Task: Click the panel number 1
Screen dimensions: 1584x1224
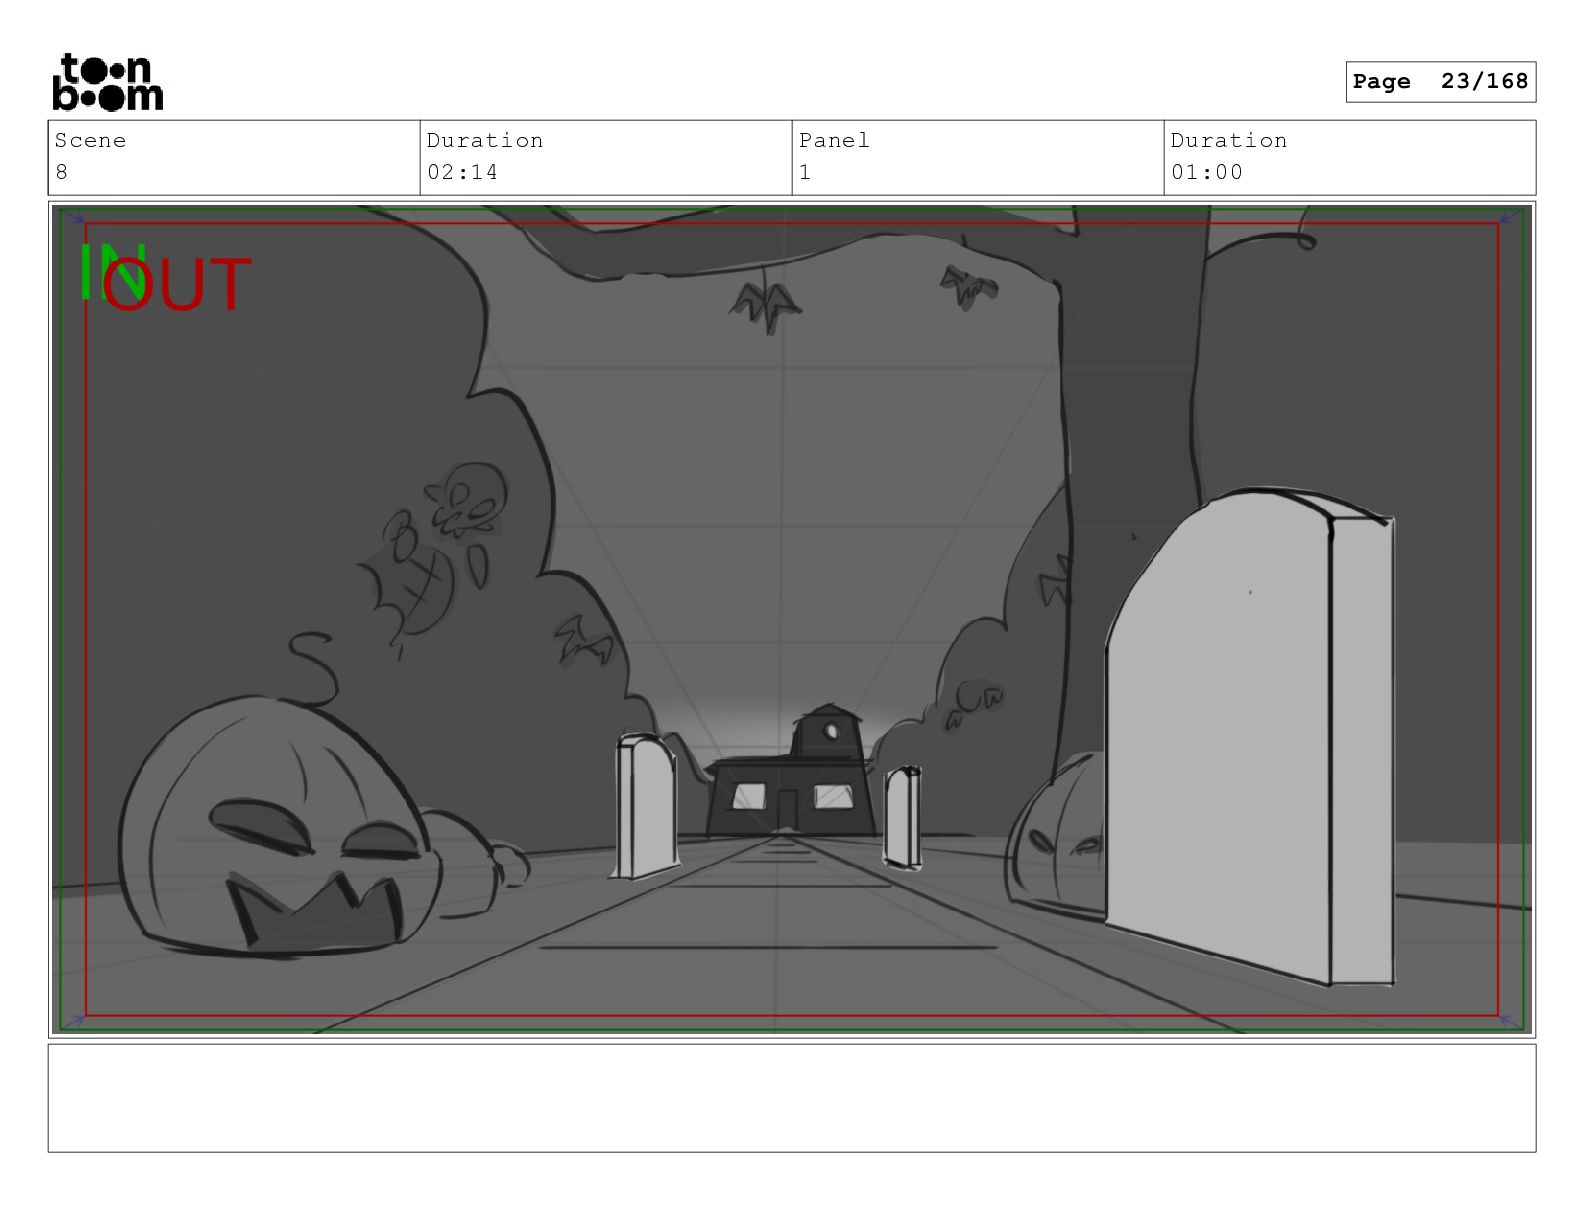Action: click(805, 172)
